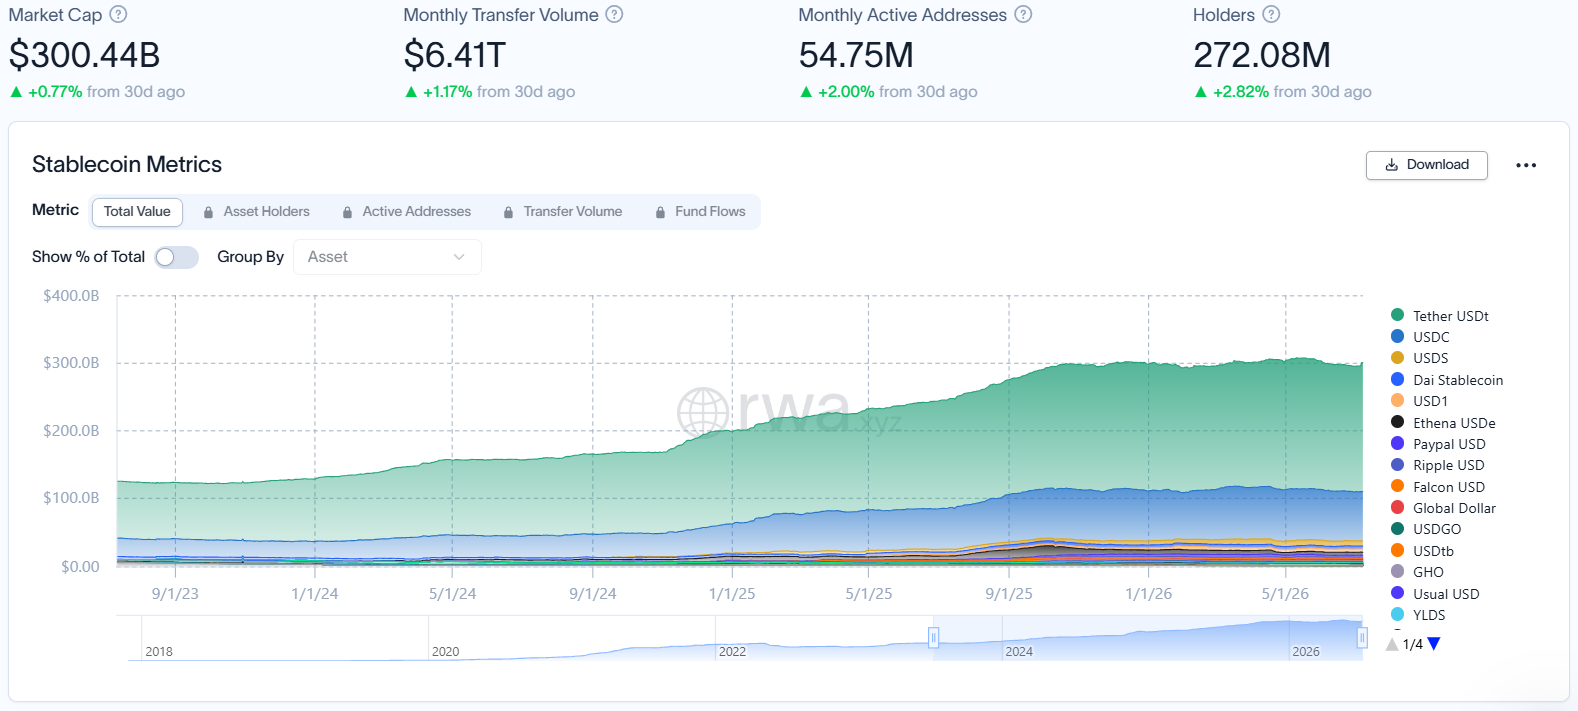This screenshot has height=711, width=1578.
Task: Click the right range slider handle
Action: click(x=1362, y=638)
